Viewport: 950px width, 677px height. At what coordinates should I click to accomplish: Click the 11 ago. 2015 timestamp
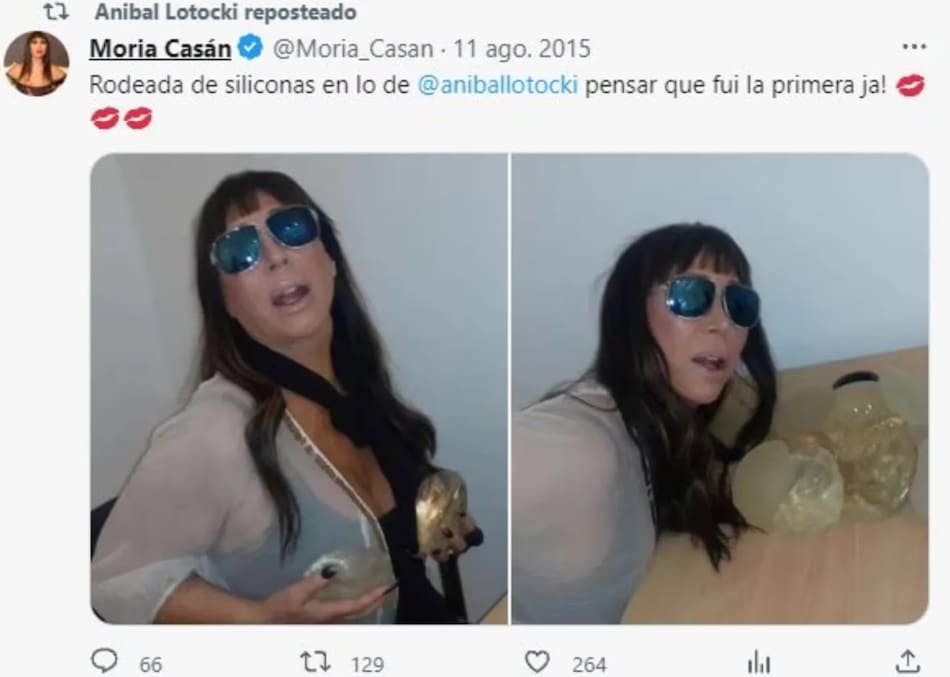click(522, 48)
